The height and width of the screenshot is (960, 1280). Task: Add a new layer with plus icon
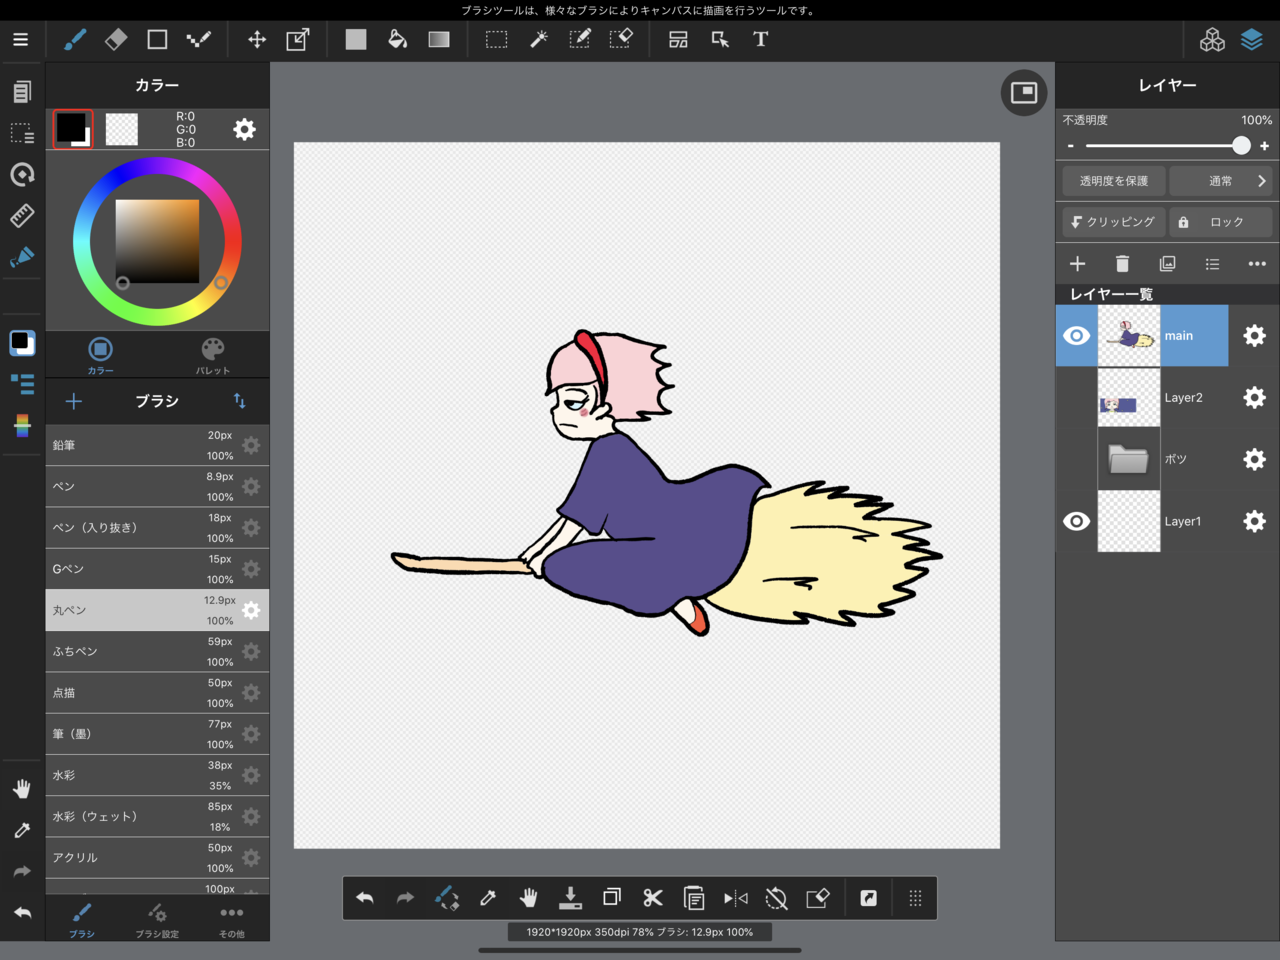[1077, 264]
